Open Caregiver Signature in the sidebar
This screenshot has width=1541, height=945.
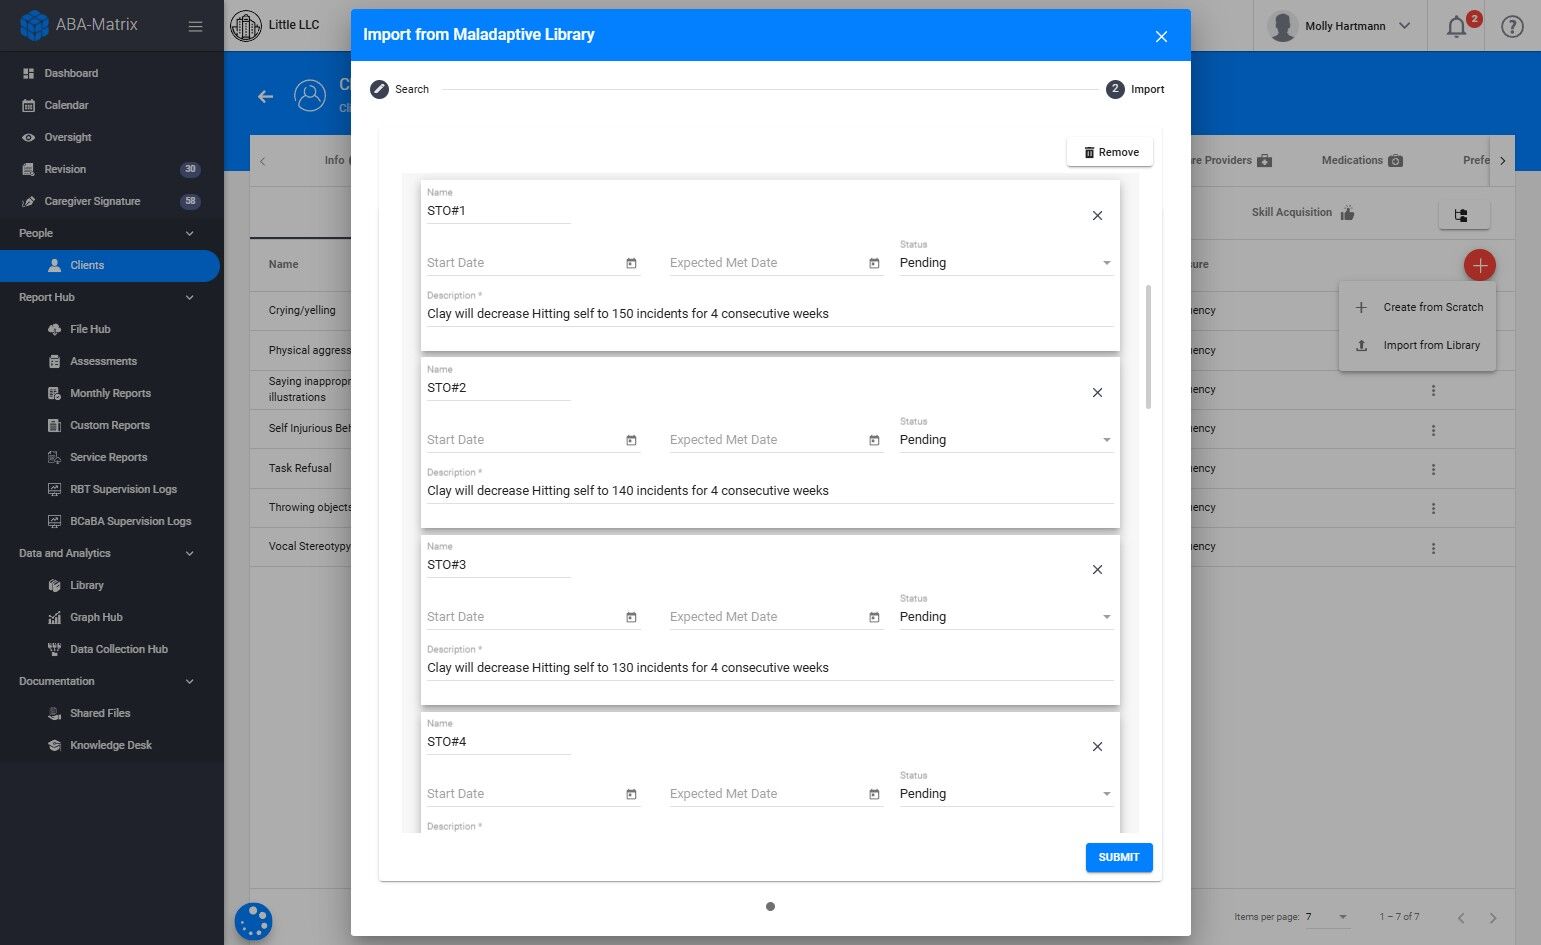click(x=92, y=201)
